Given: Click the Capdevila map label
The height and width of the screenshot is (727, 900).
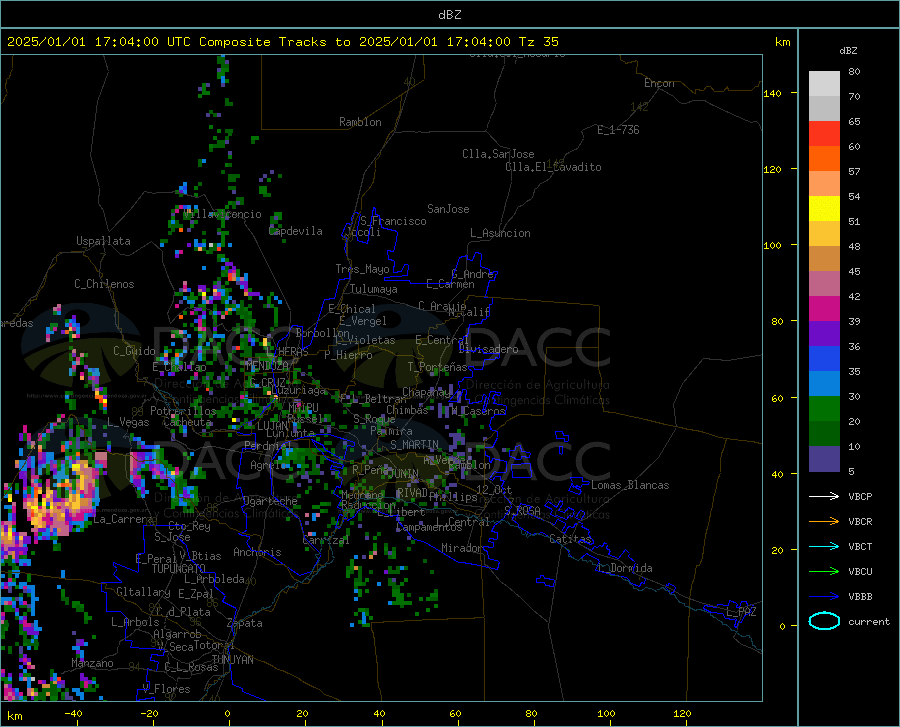Looking at the screenshot, I should [x=296, y=231].
